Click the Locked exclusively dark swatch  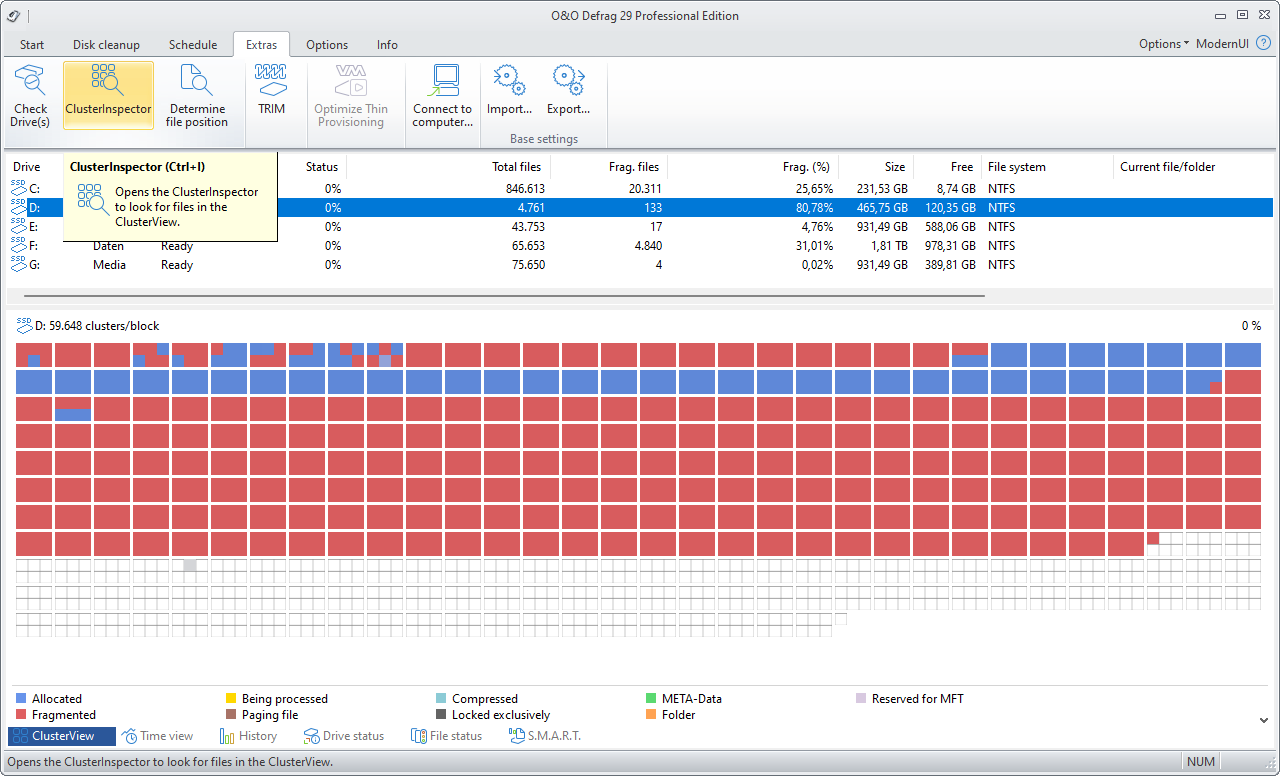[441, 715]
